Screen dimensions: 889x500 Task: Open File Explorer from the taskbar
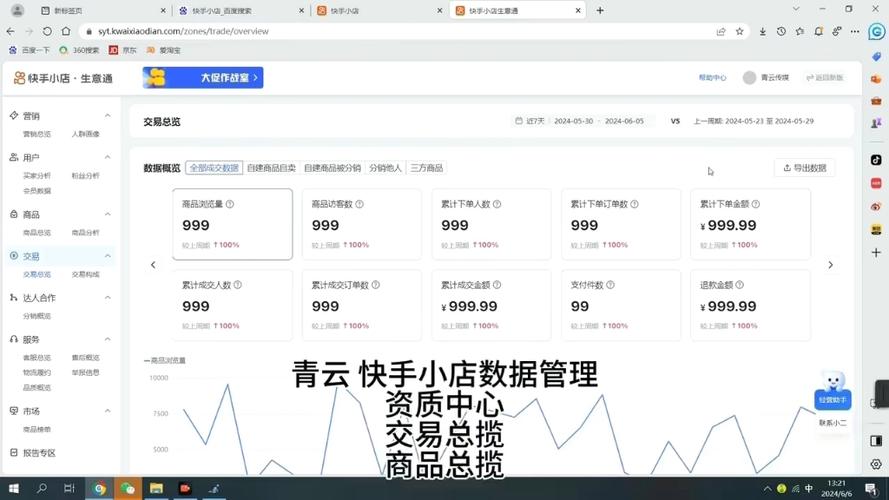pos(156,488)
